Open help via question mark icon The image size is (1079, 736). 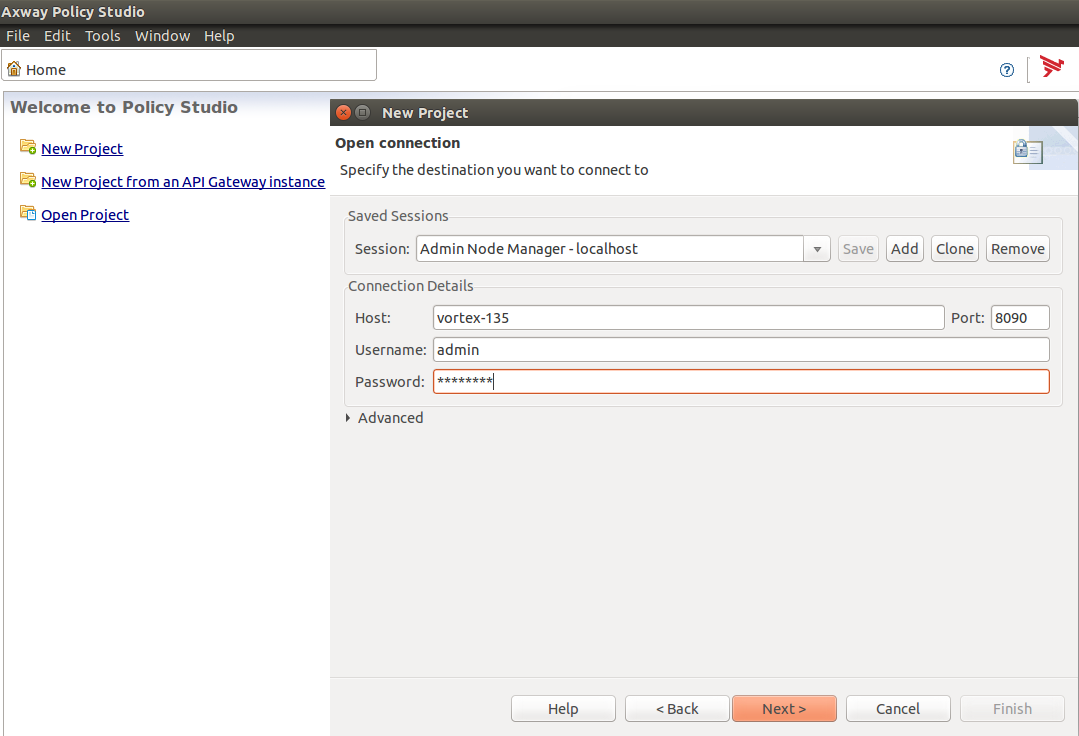coord(1007,69)
